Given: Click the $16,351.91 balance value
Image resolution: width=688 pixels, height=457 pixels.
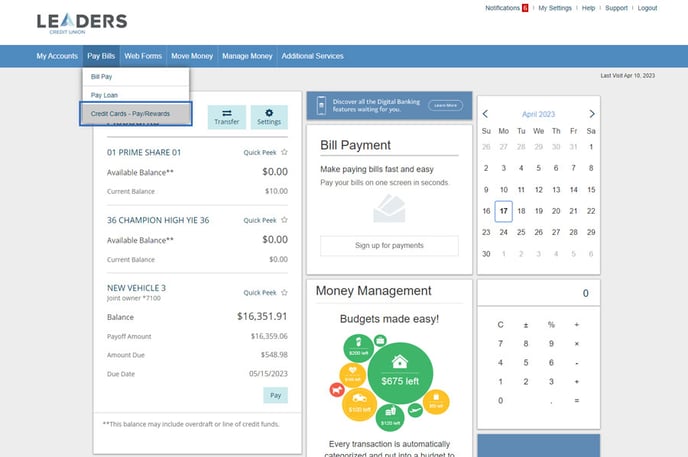Looking at the screenshot, I should 262,316.
